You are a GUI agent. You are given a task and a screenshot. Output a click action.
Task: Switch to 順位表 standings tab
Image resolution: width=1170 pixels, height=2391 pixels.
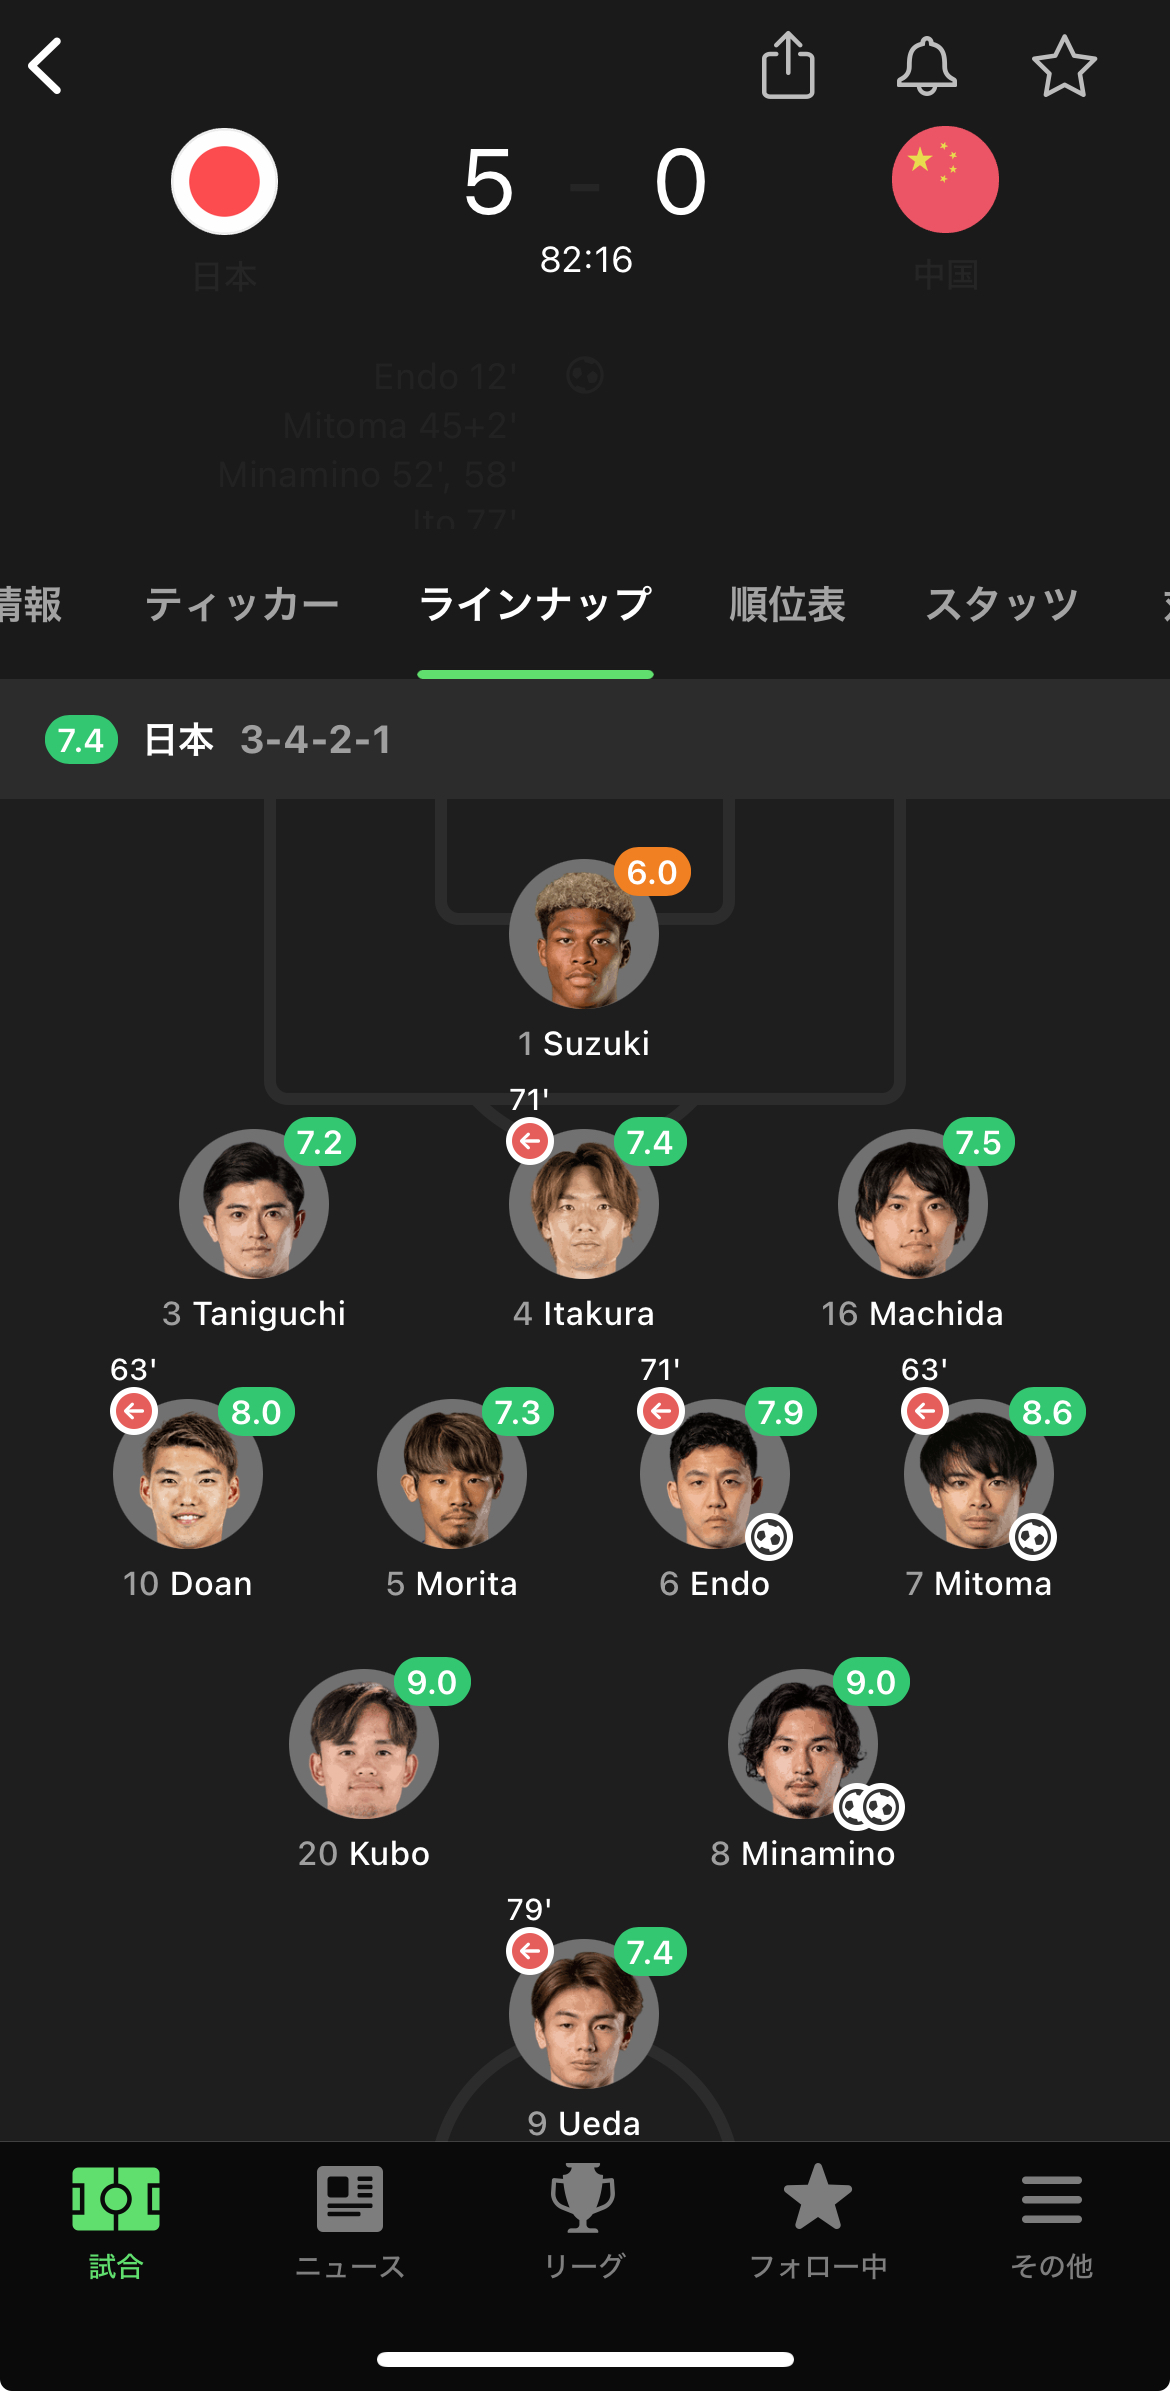tap(787, 605)
